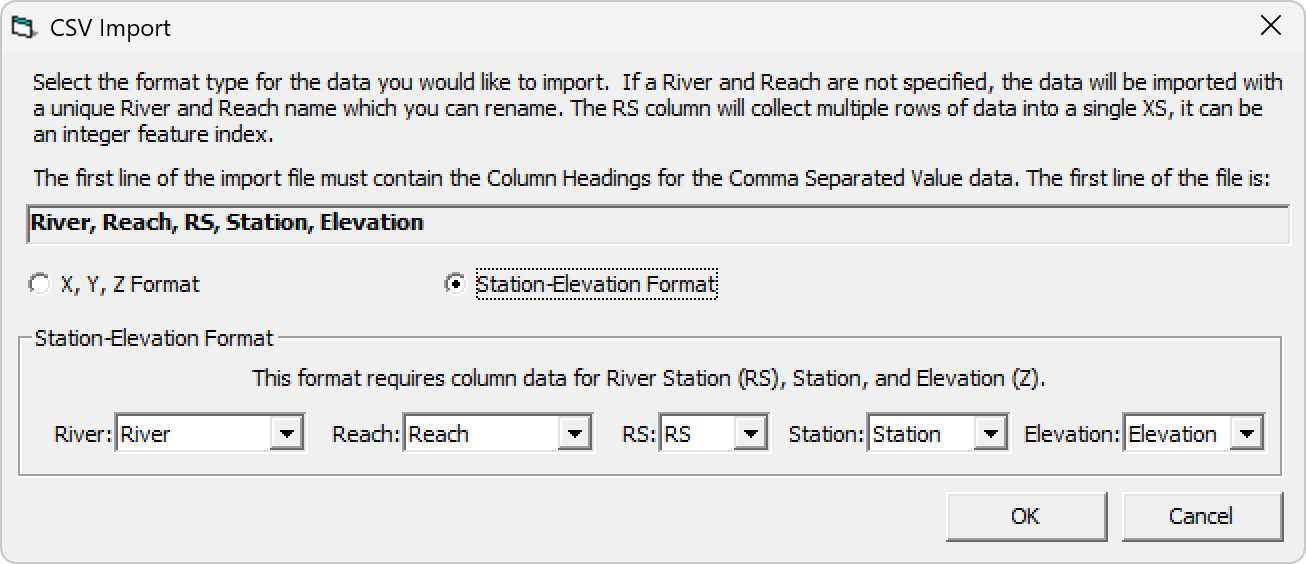The image size is (1306, 564).
Task: Click the River combo box text field
Action: click(195, 434)
